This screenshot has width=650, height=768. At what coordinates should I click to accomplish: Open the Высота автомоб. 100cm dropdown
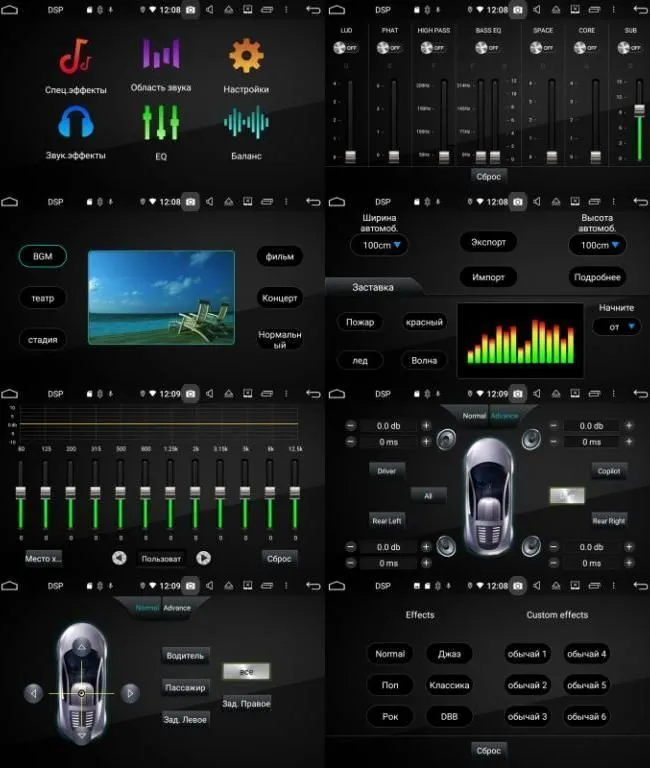click(597, 245)
